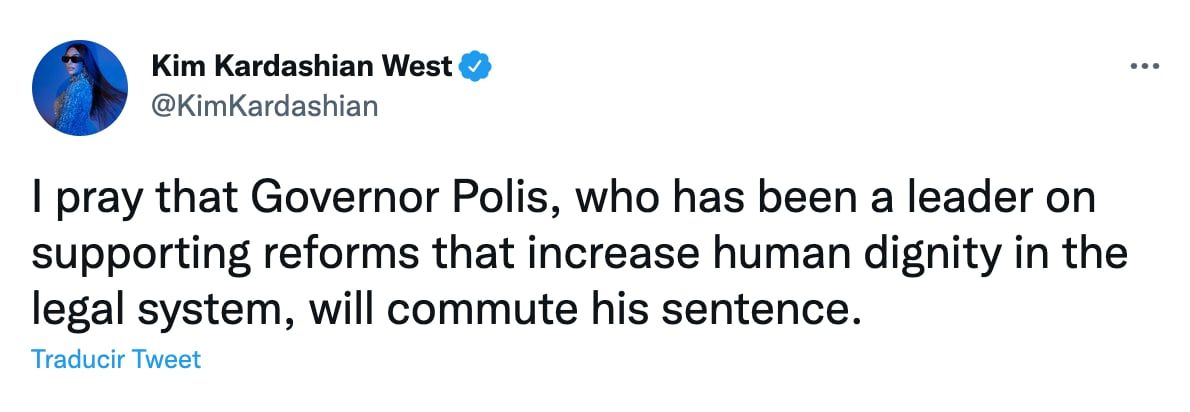Click the Traducir Tweet link
Screen dimensions: 1190x412
[116, 359]
